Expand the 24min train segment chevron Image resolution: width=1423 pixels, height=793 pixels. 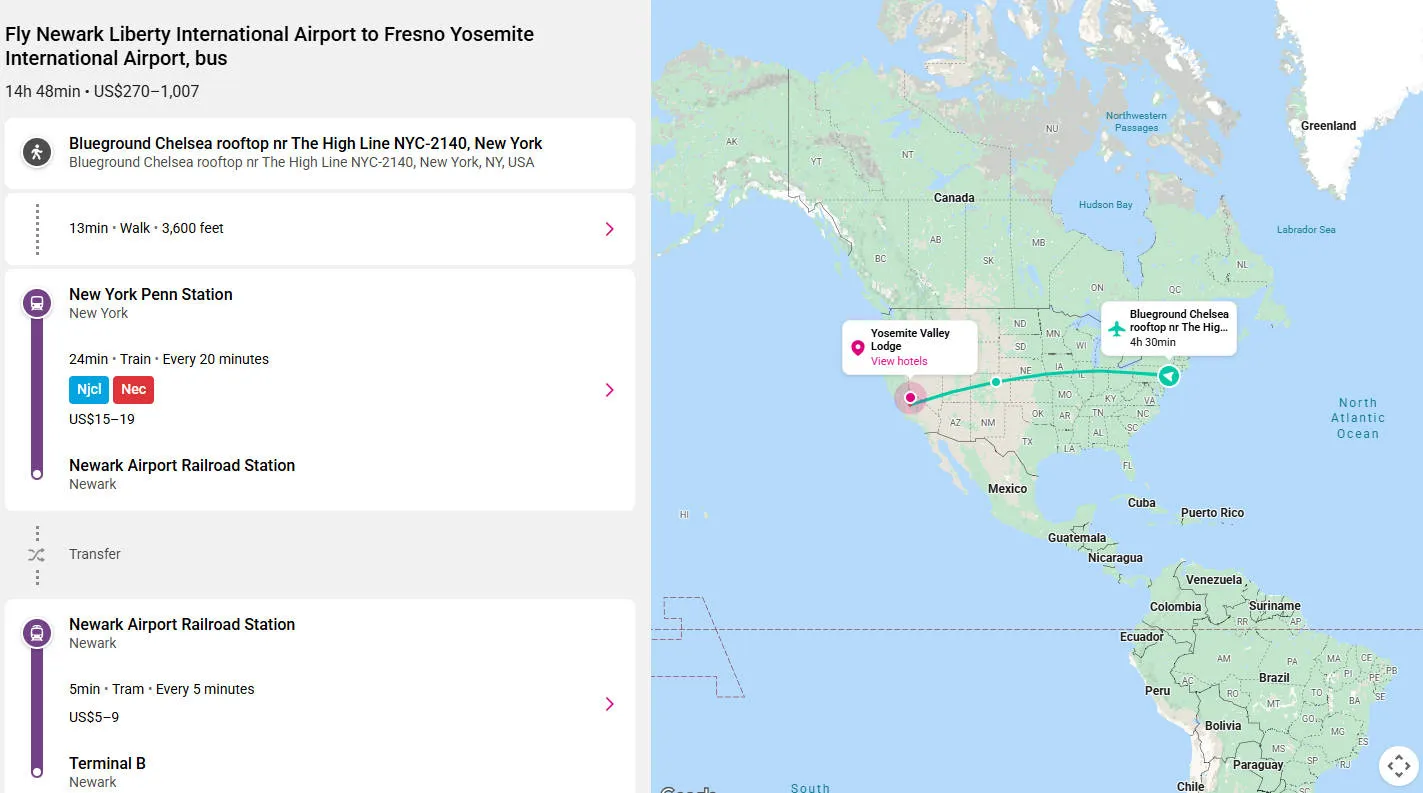pos(609,390)
